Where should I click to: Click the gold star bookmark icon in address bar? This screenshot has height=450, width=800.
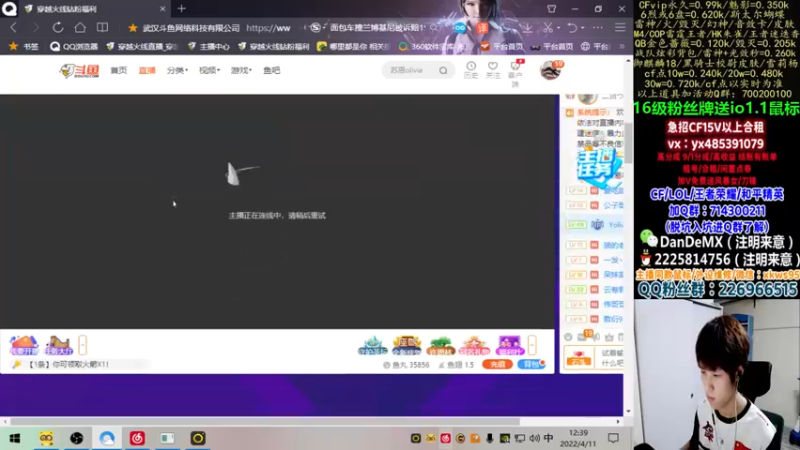coord(133,28)
